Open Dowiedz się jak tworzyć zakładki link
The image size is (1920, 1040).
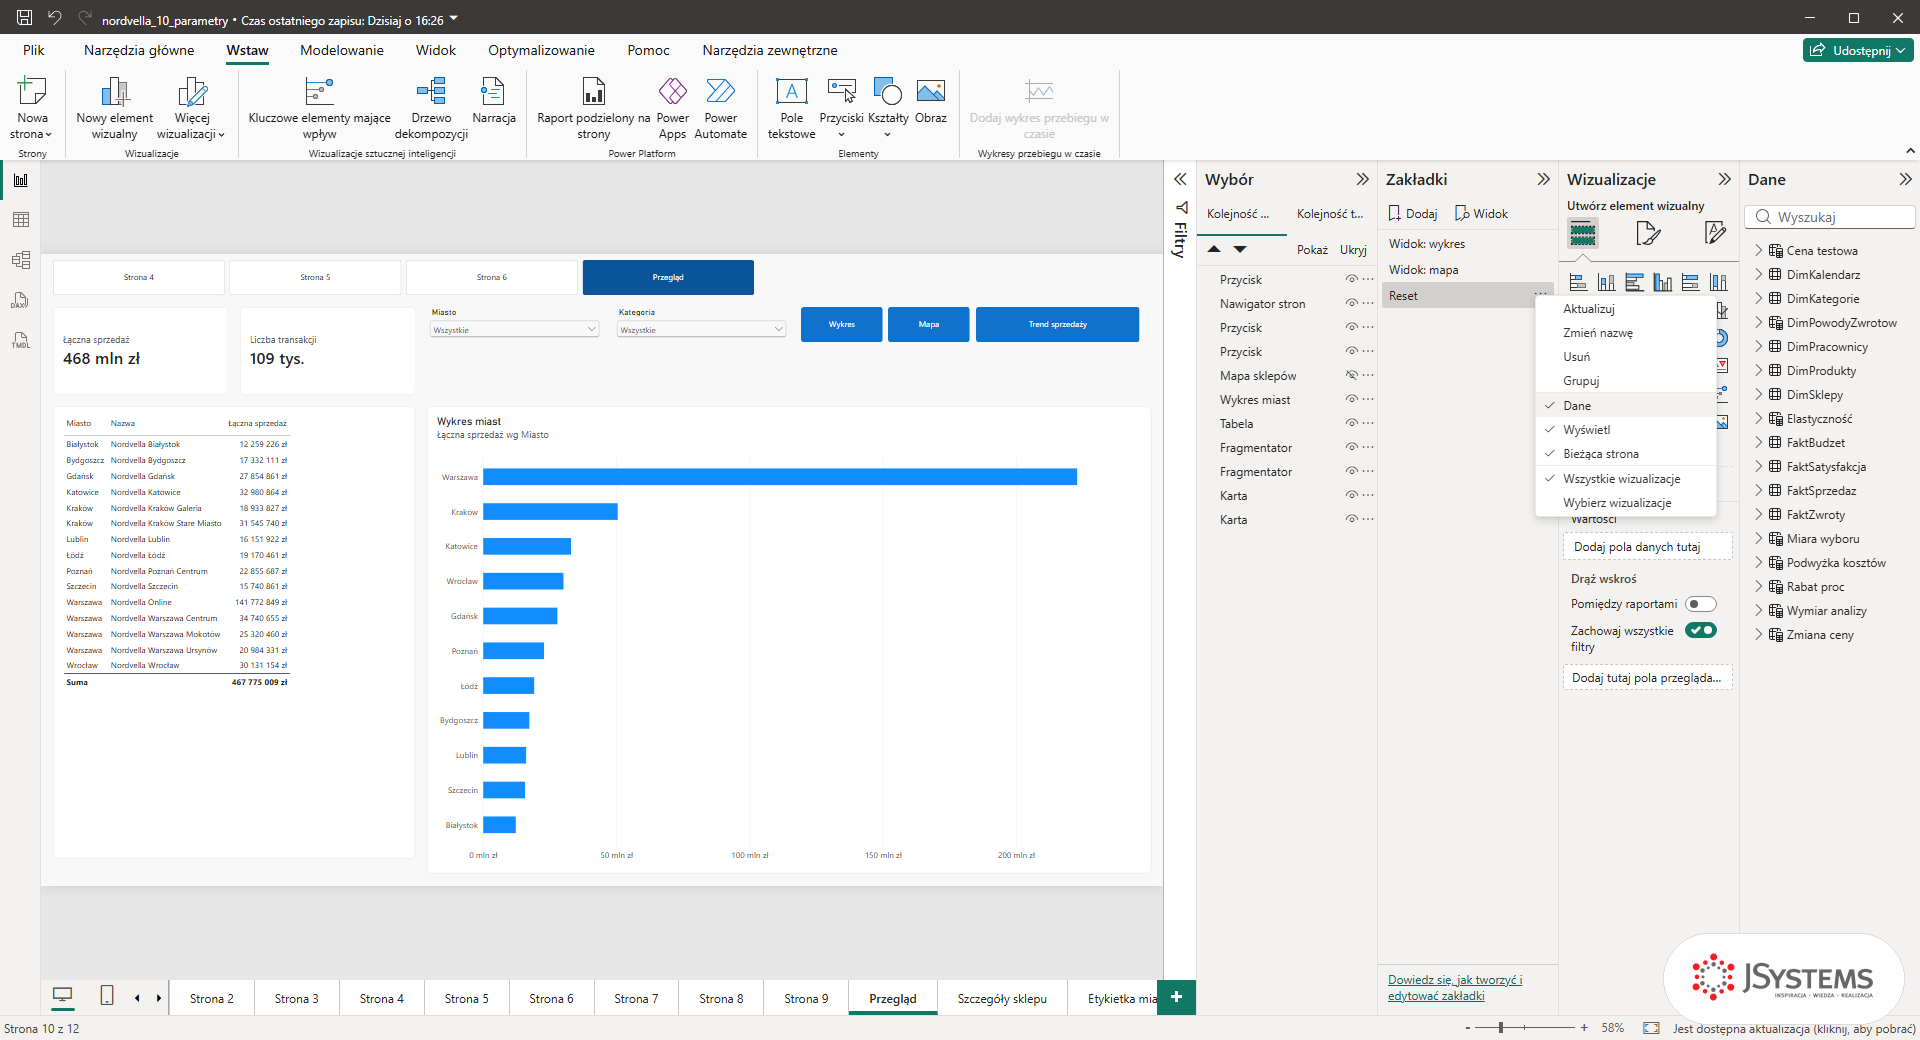coord(1455,987)
